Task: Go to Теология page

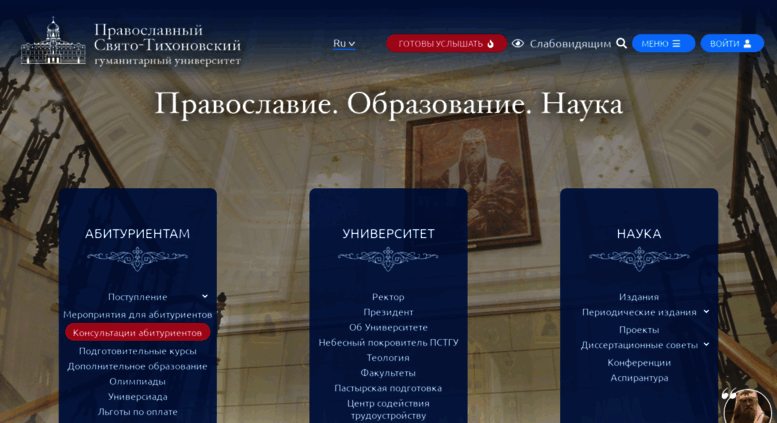Action: [x=388, y=358]
